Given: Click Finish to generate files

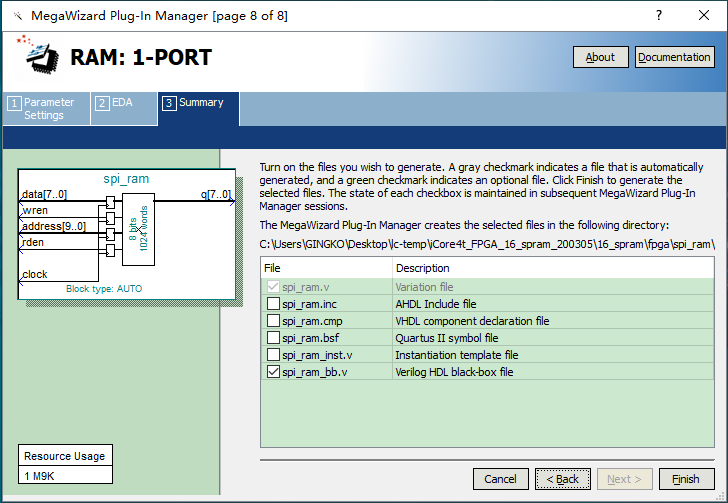Looking at the screenshot, I should [685, 479].
